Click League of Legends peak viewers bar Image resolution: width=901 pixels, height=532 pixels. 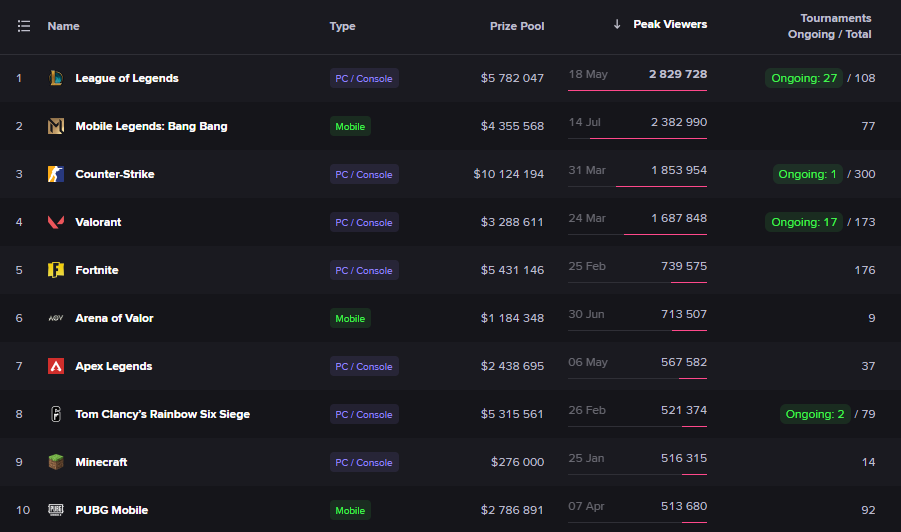tap(637, 90)
